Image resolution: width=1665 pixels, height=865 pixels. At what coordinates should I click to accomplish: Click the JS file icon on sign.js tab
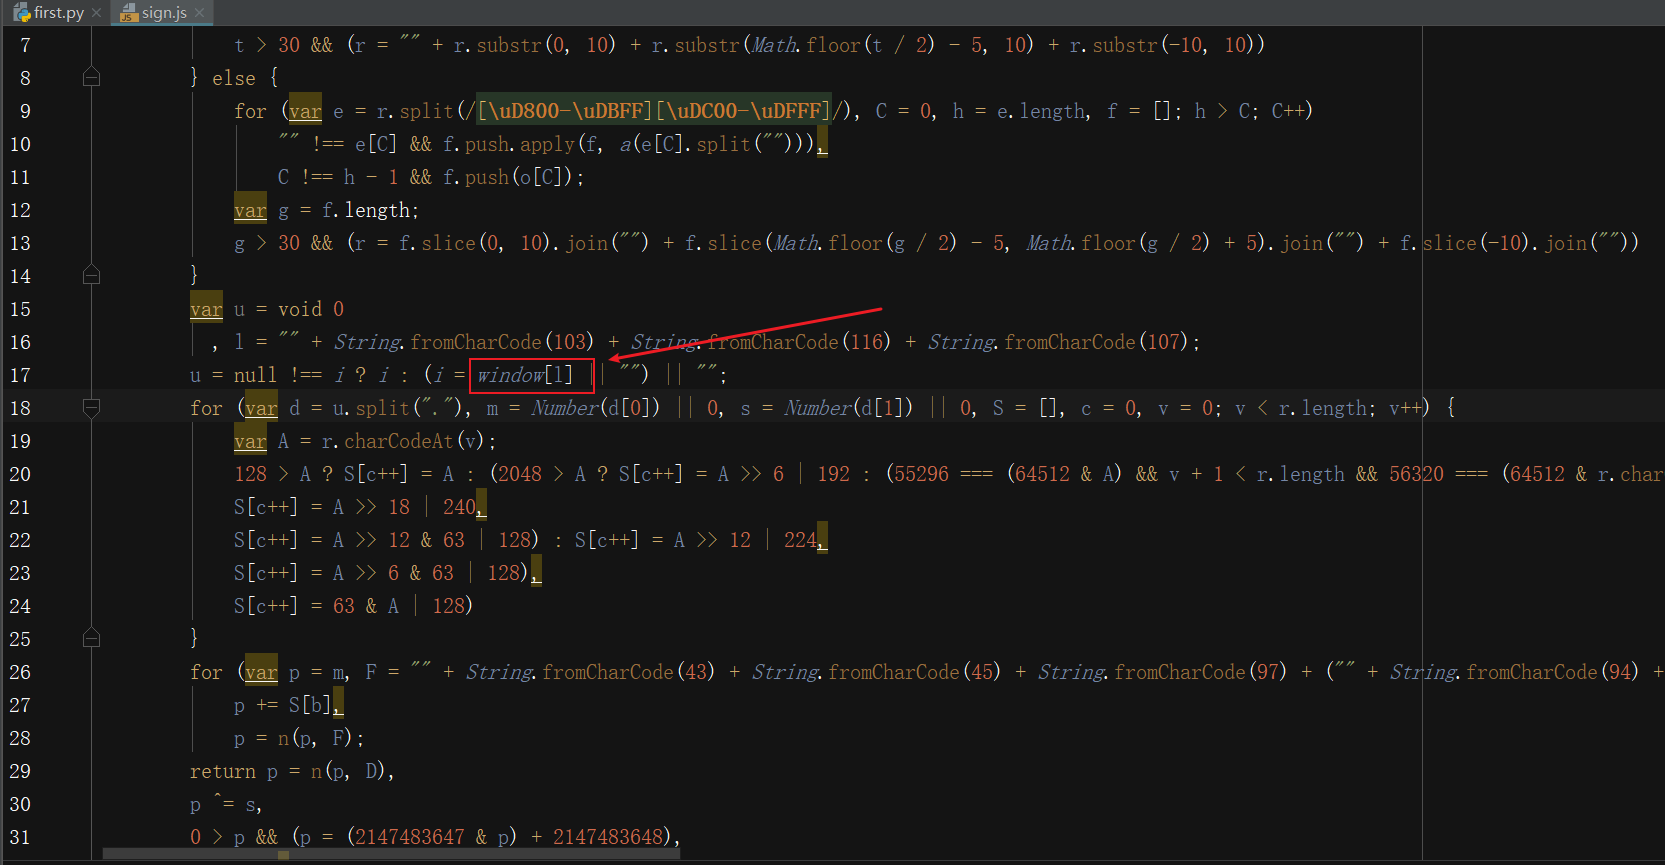[128, 13]
